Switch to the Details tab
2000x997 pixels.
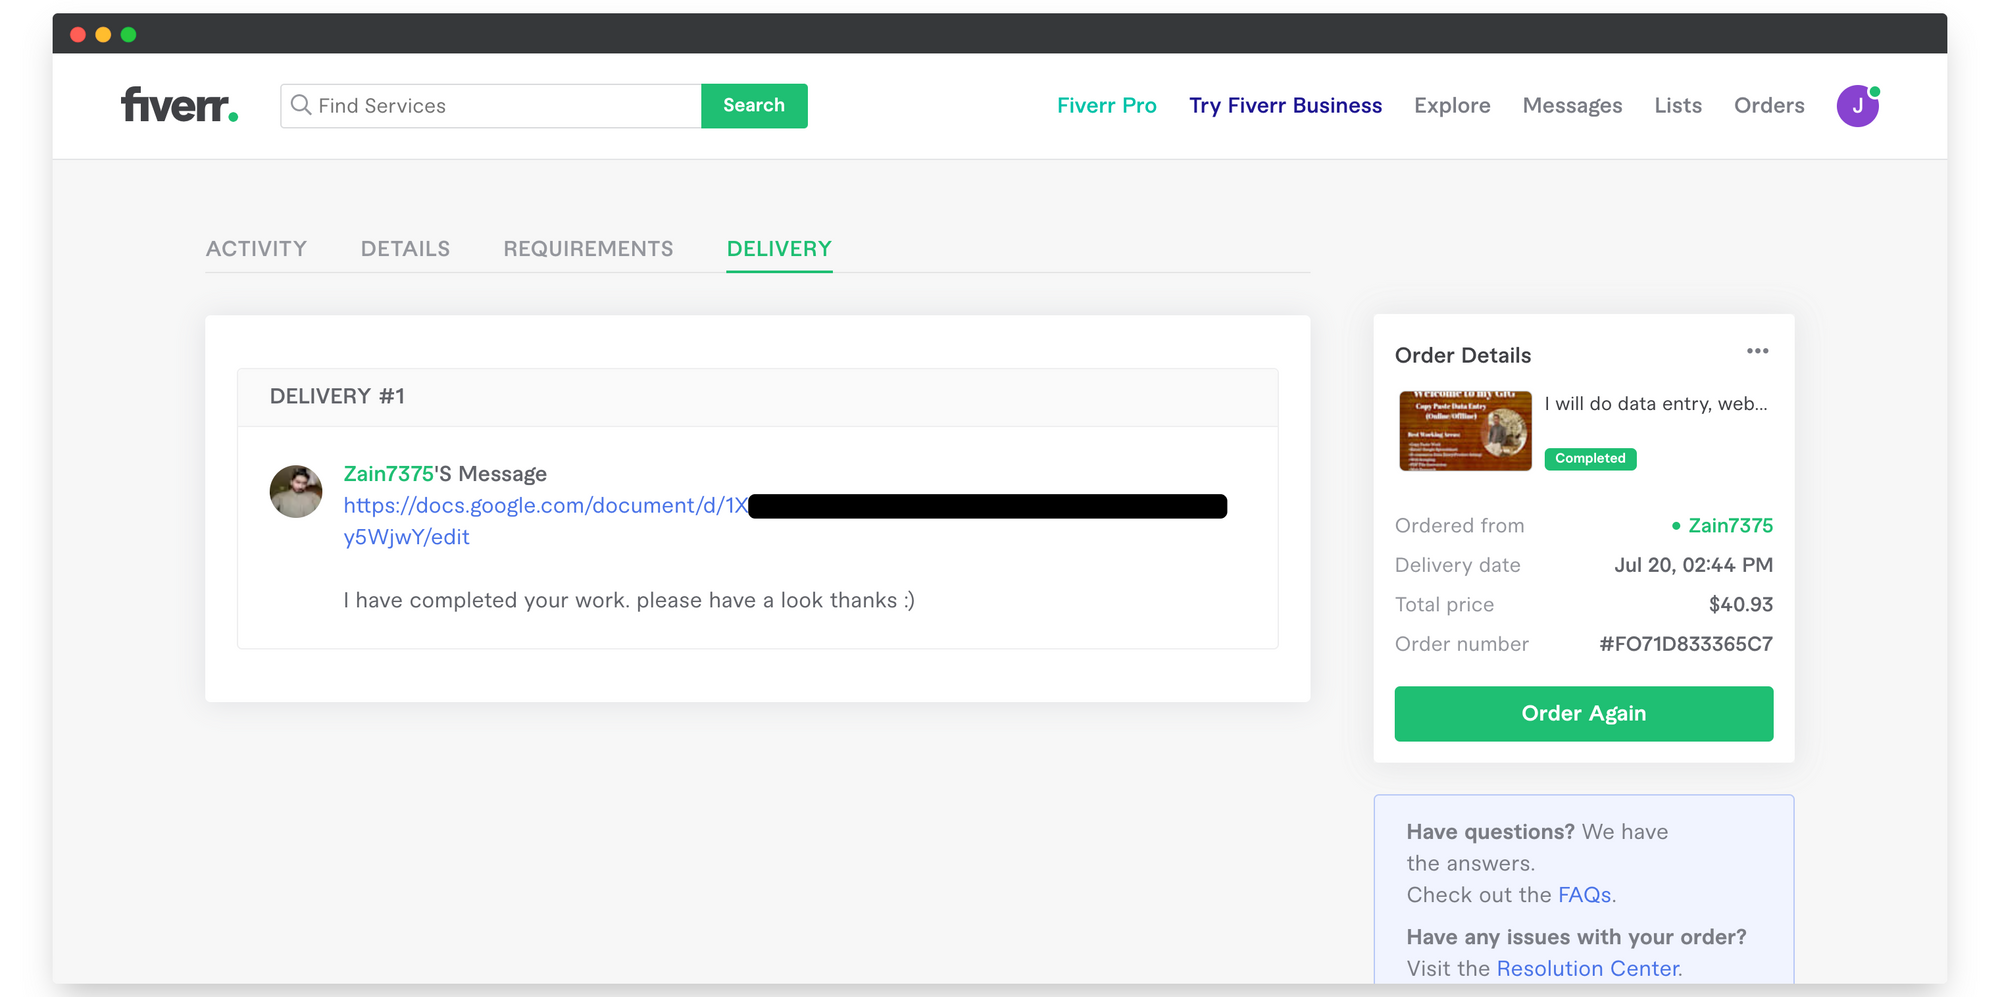click(x=405, y=249)
